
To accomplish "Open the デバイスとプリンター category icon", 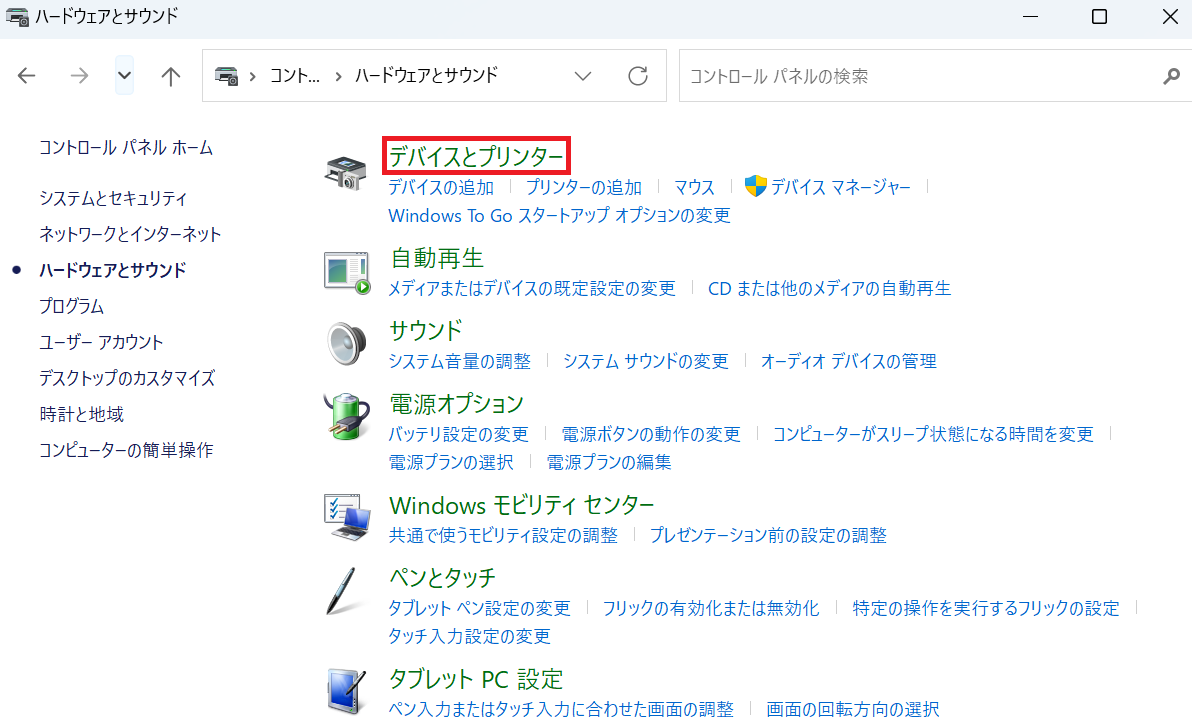I will click(x=346, y=172).
